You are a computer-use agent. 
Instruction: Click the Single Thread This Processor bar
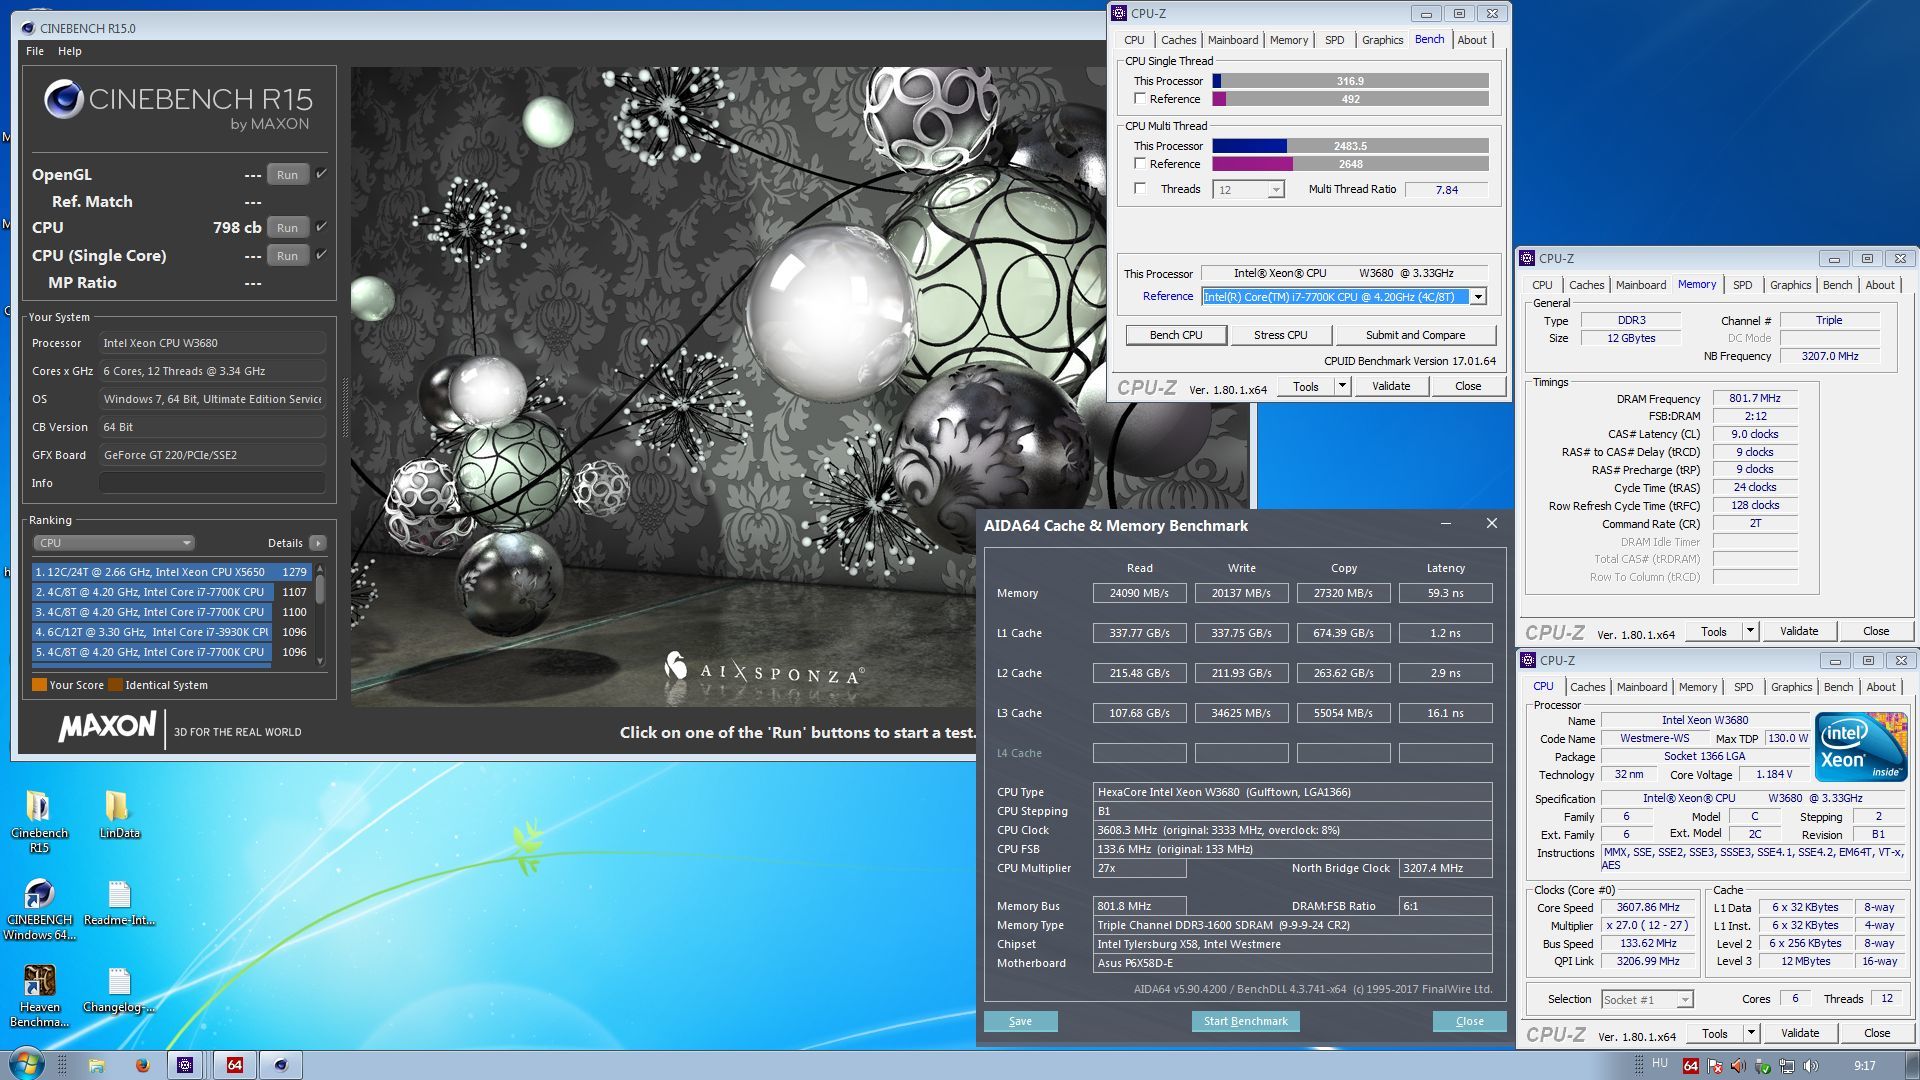pyautogui.click(x=1350, y=81)
